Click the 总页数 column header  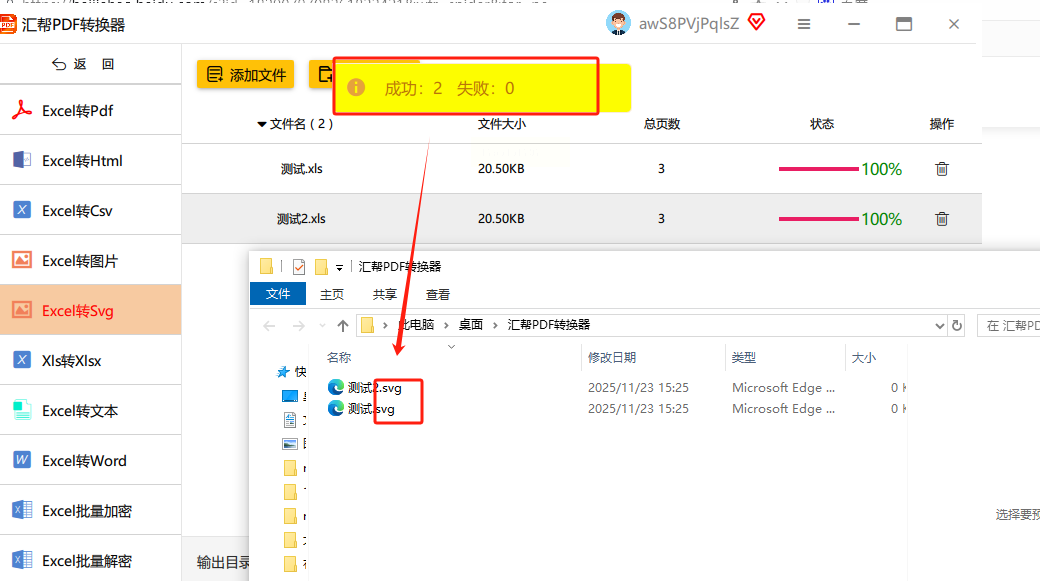click(x=661, y=124)
